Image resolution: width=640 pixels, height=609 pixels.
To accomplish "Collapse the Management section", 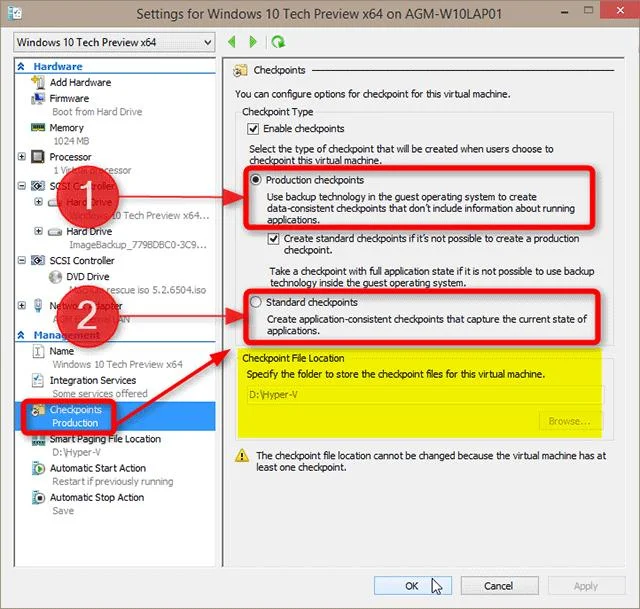I will pyautogui.click(x=21, y=335).
